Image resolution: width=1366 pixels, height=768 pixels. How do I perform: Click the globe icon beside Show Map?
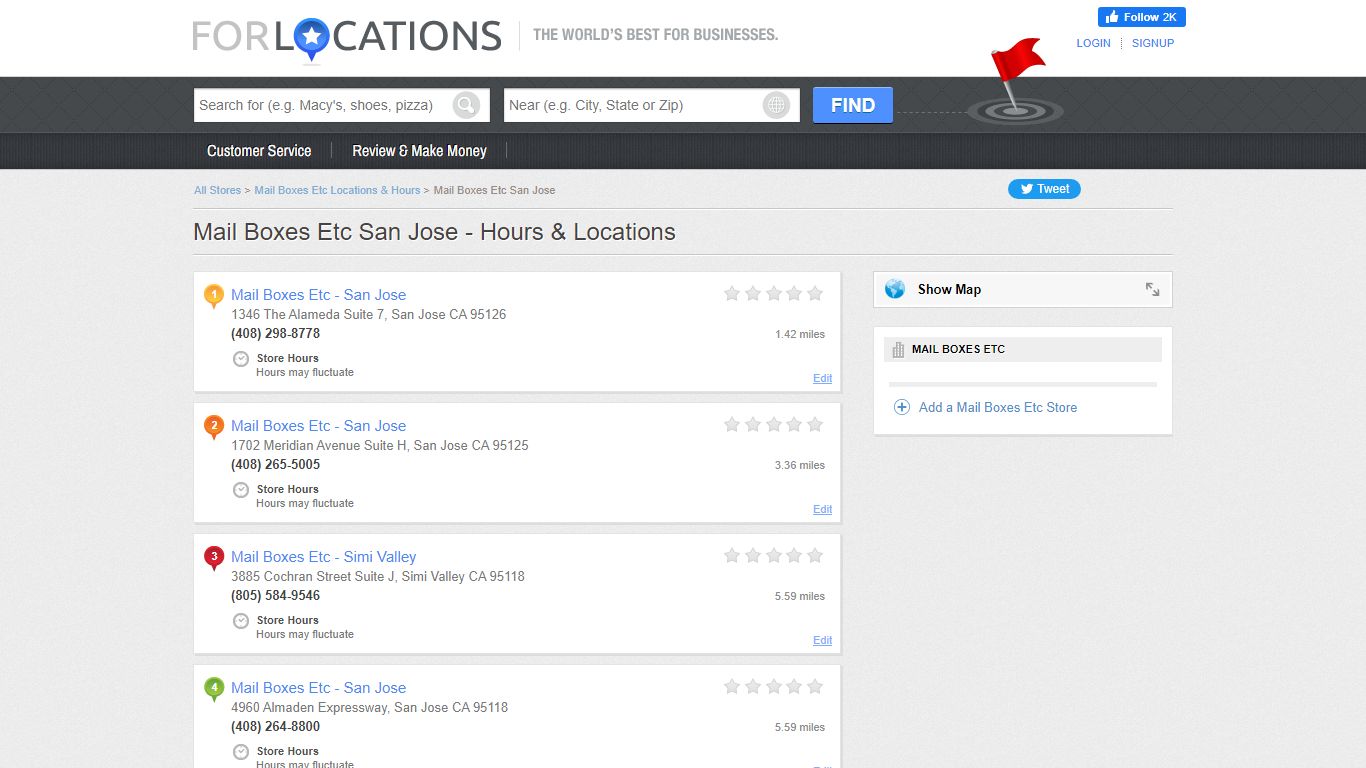895,289
